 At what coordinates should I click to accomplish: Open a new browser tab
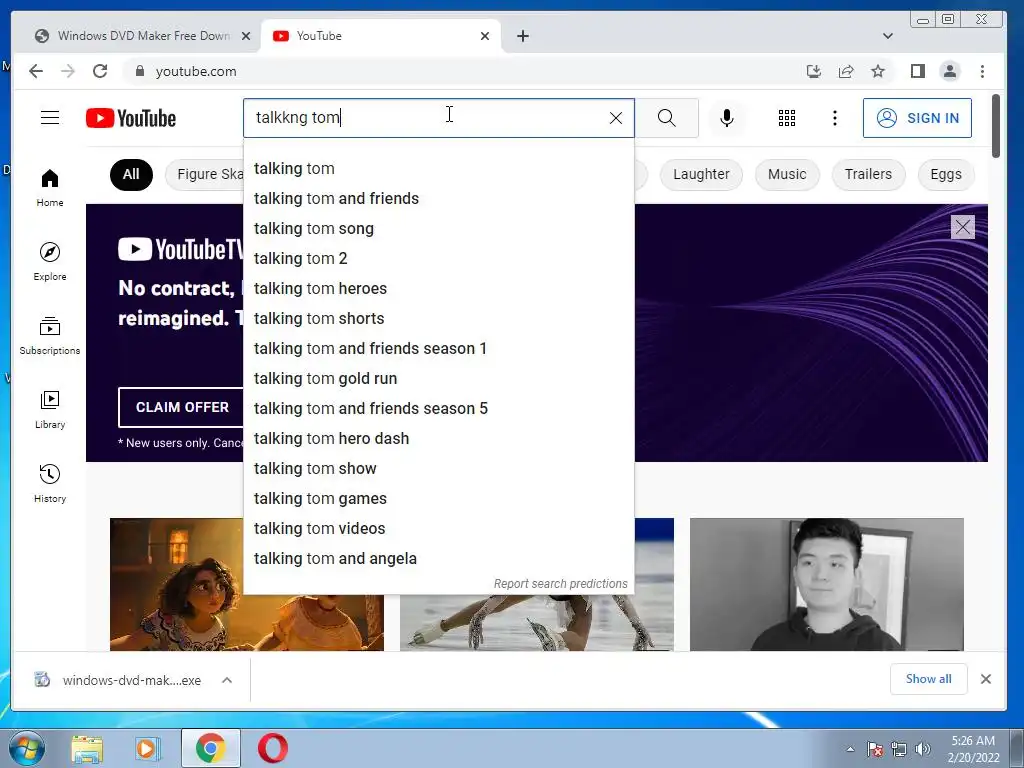pyautogui.click(x=522, y=36)
